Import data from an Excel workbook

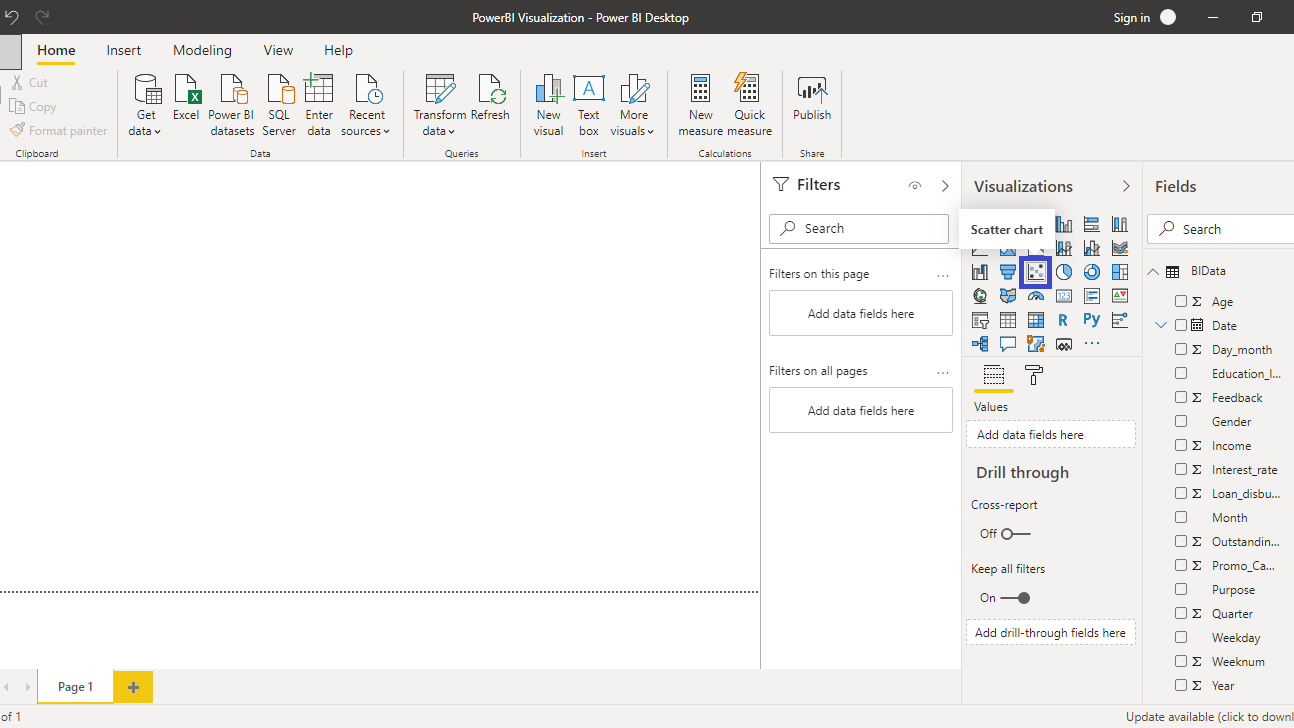[x=186, y=98]
